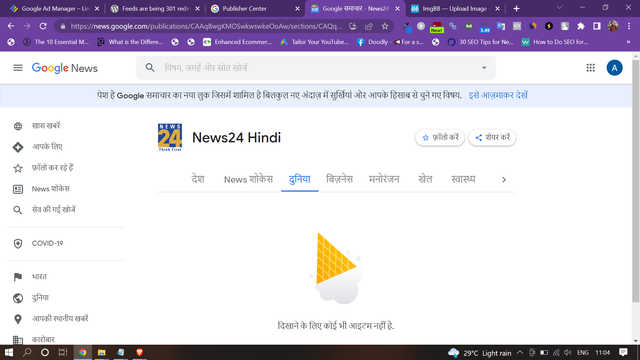
Task: Switch to 'Feeds are being 301' tab
Action: [x=156, y=9]
